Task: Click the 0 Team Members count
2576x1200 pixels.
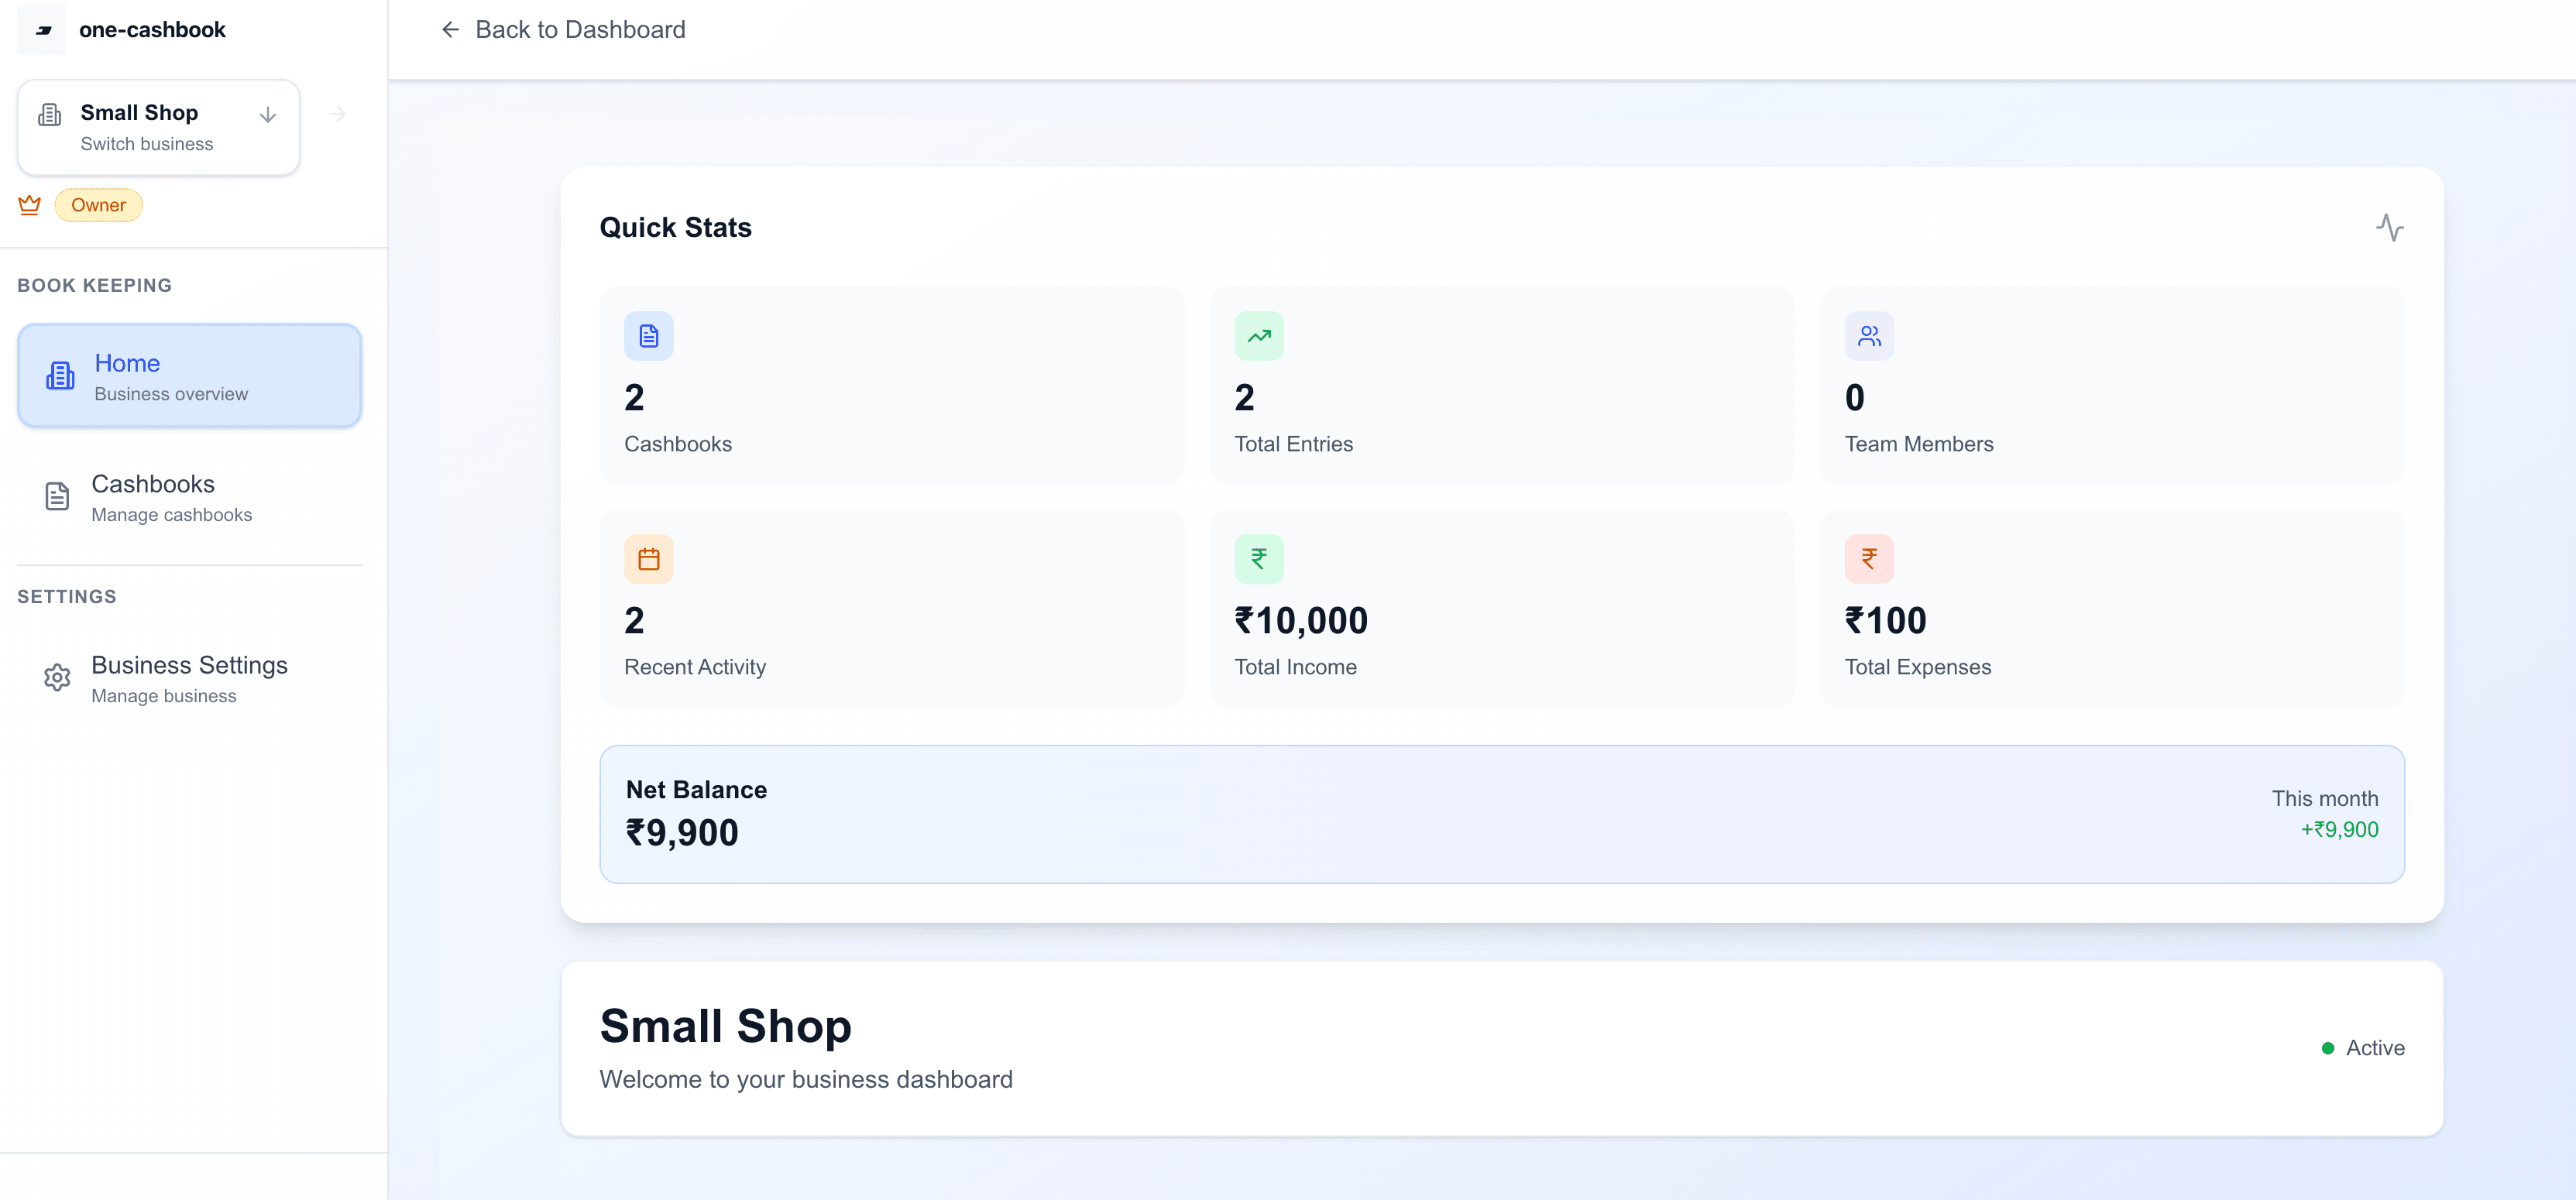Action: (1854, 398)
